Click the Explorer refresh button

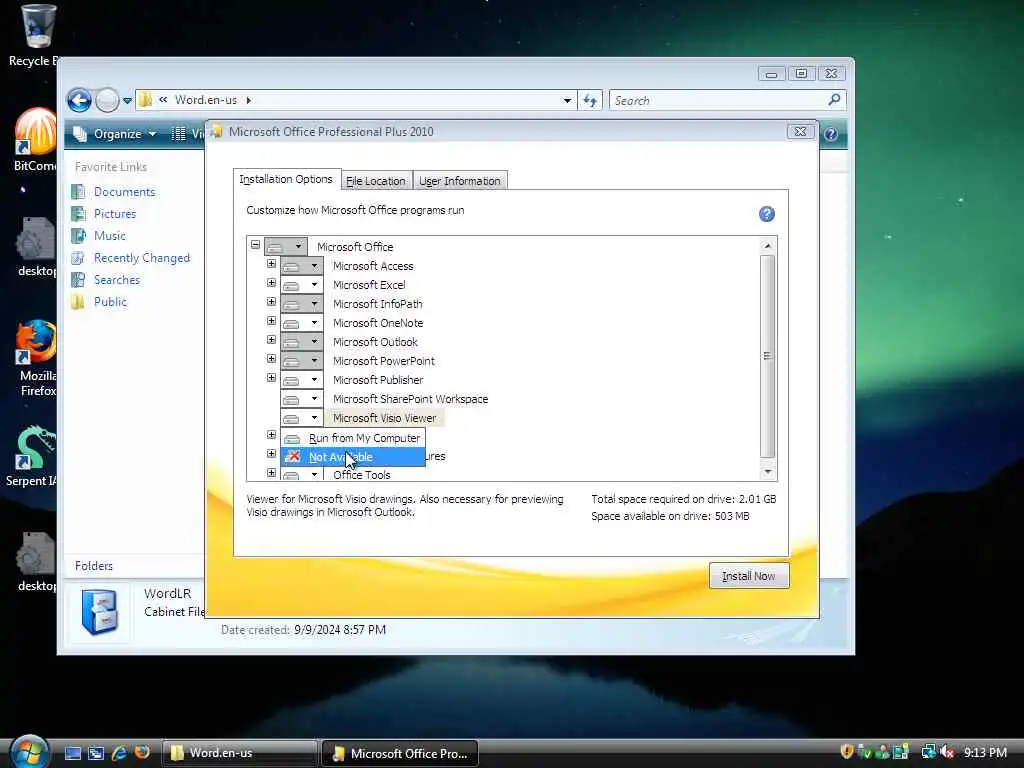pyautogui.click(x=590, y=101)
